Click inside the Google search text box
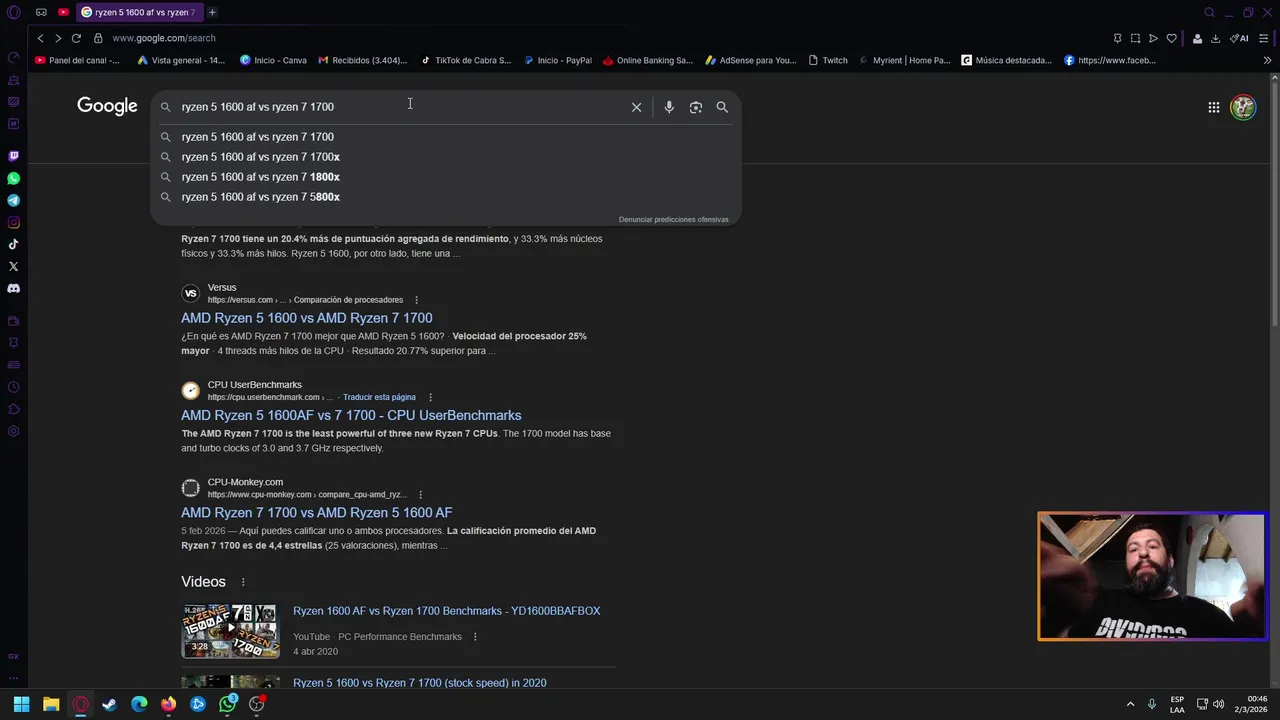Screen dimensions: 1280x720 [400, 107]
